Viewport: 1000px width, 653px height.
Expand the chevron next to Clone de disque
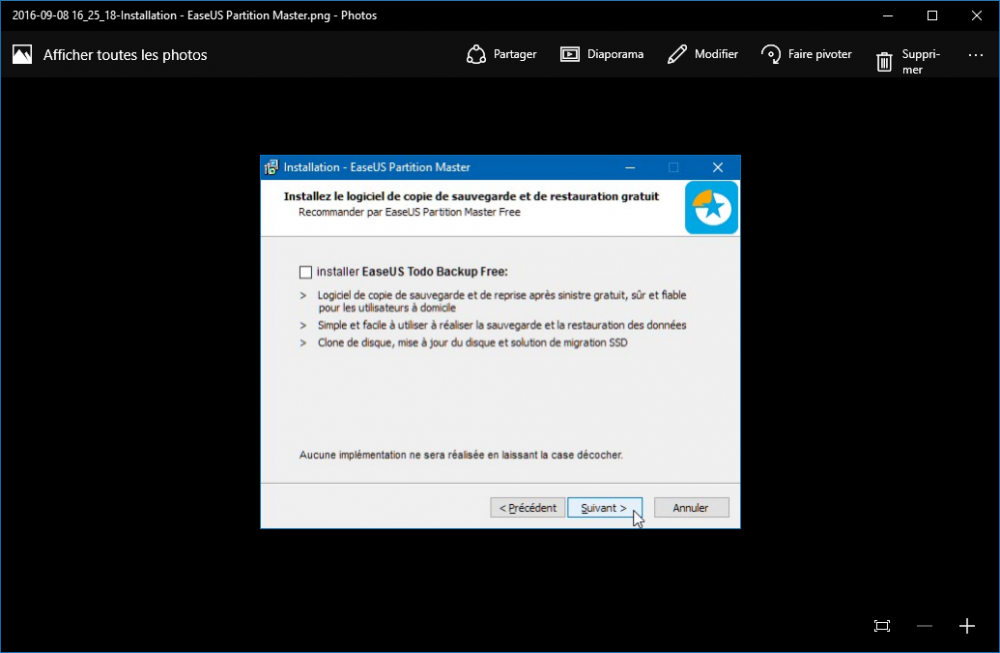(301, 342)
